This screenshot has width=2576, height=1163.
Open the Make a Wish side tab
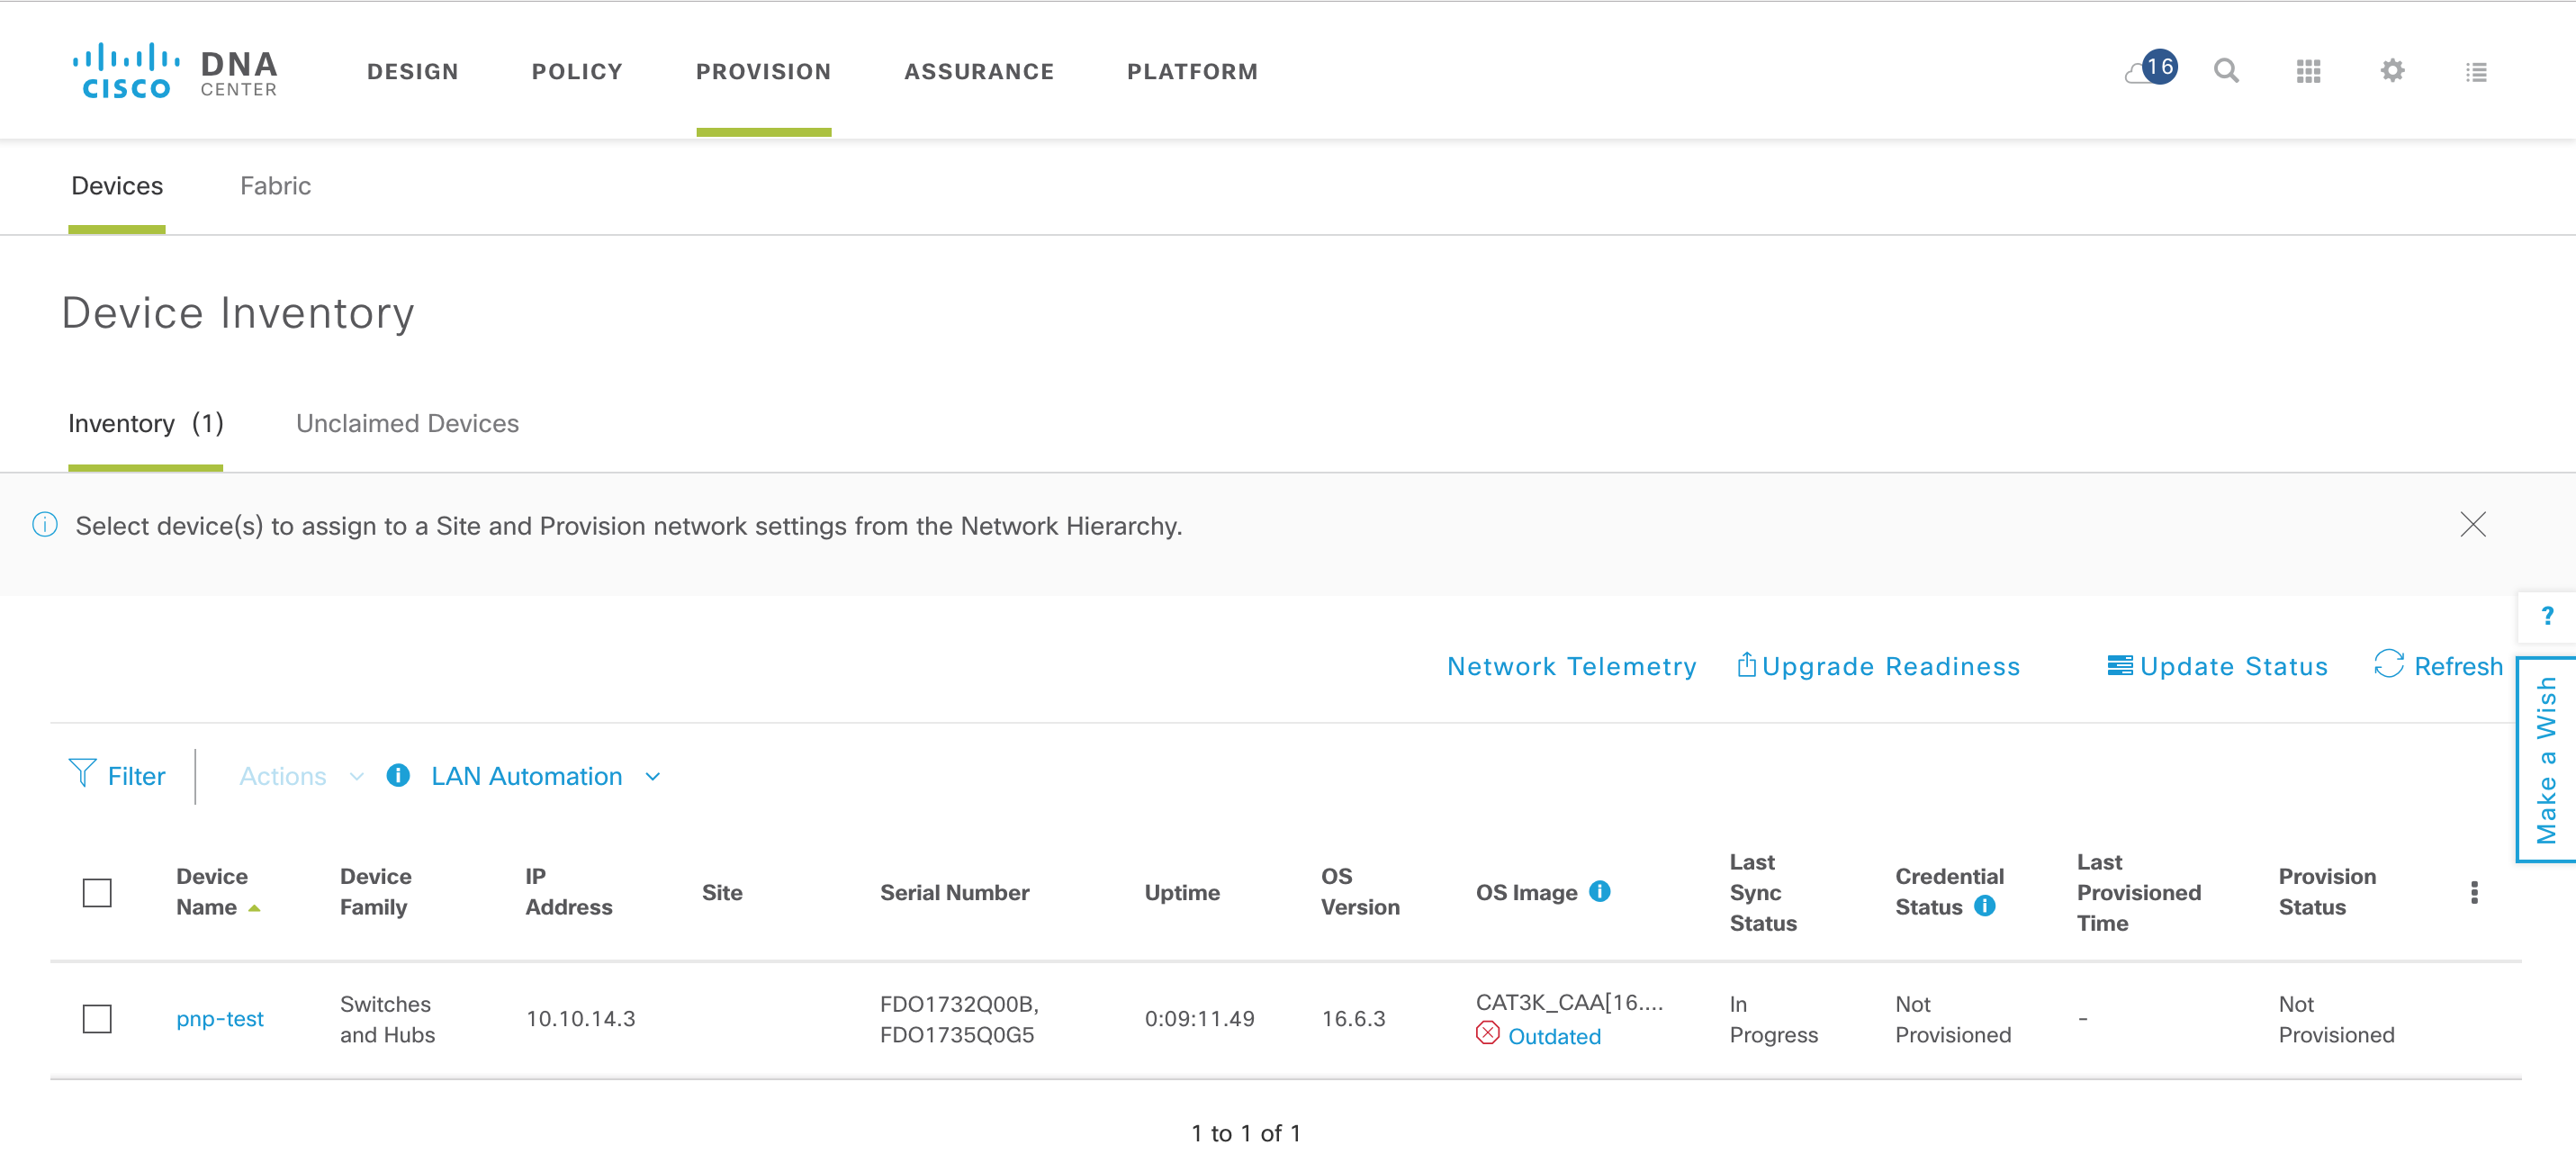2546,760
